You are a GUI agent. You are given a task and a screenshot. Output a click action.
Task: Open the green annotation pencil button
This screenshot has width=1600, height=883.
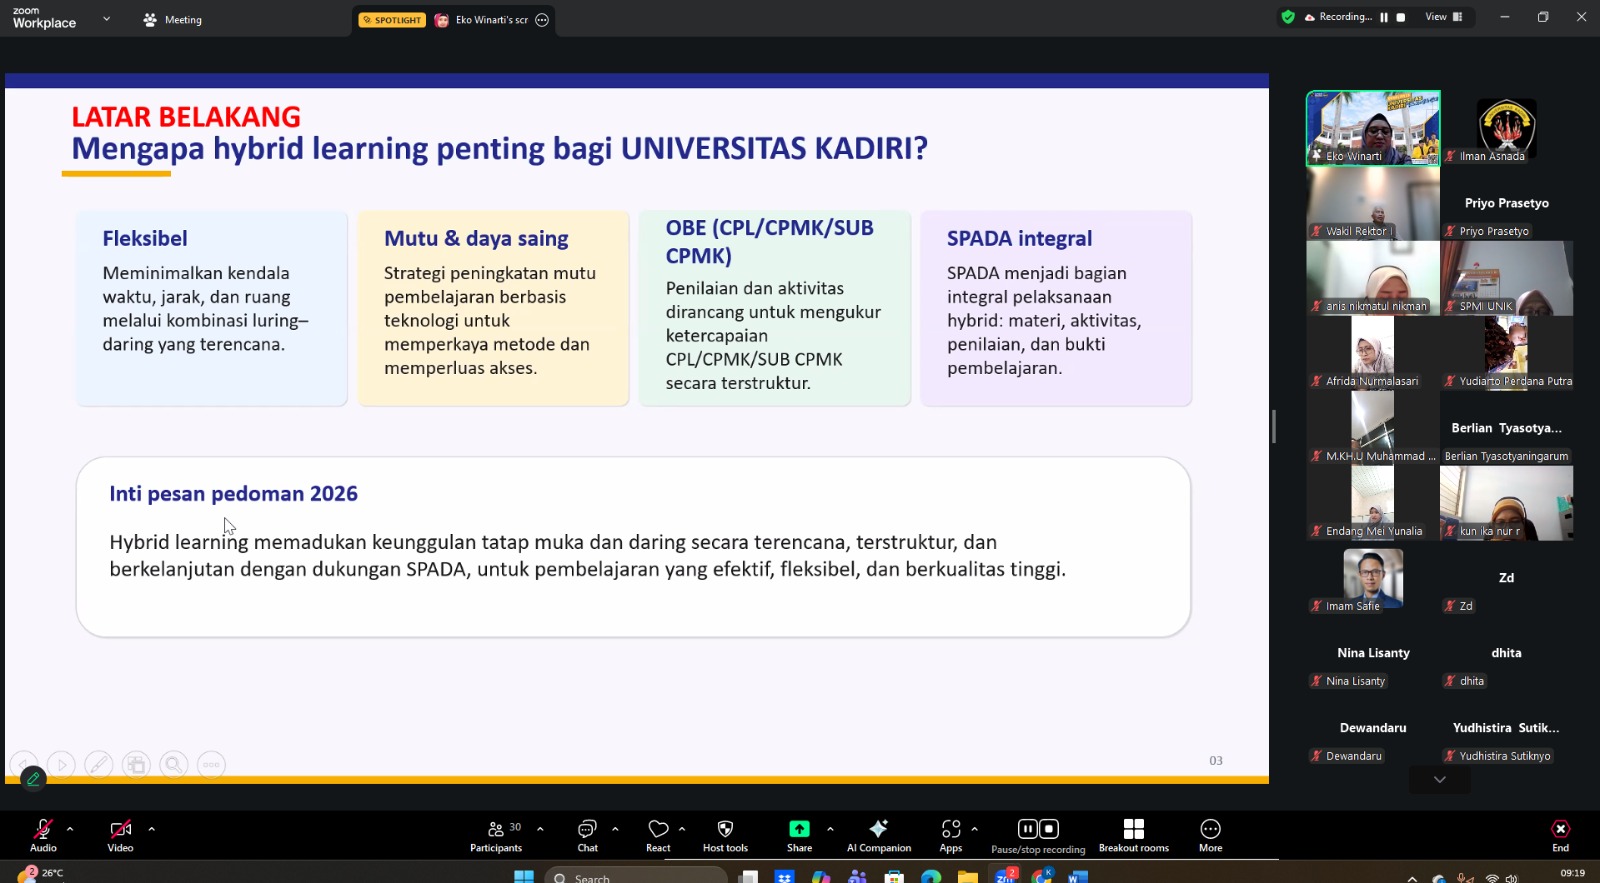coord(33,778)
